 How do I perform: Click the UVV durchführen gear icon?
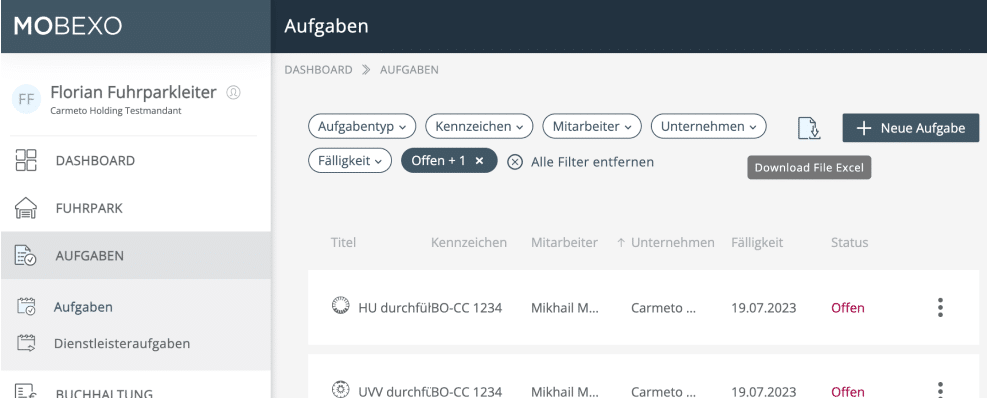pos(340,390)
